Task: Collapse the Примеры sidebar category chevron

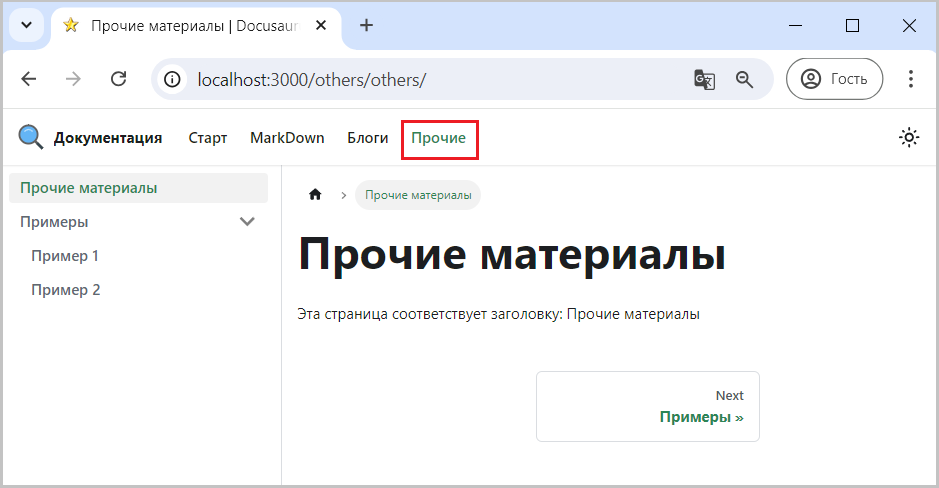Action: point(247,222)
